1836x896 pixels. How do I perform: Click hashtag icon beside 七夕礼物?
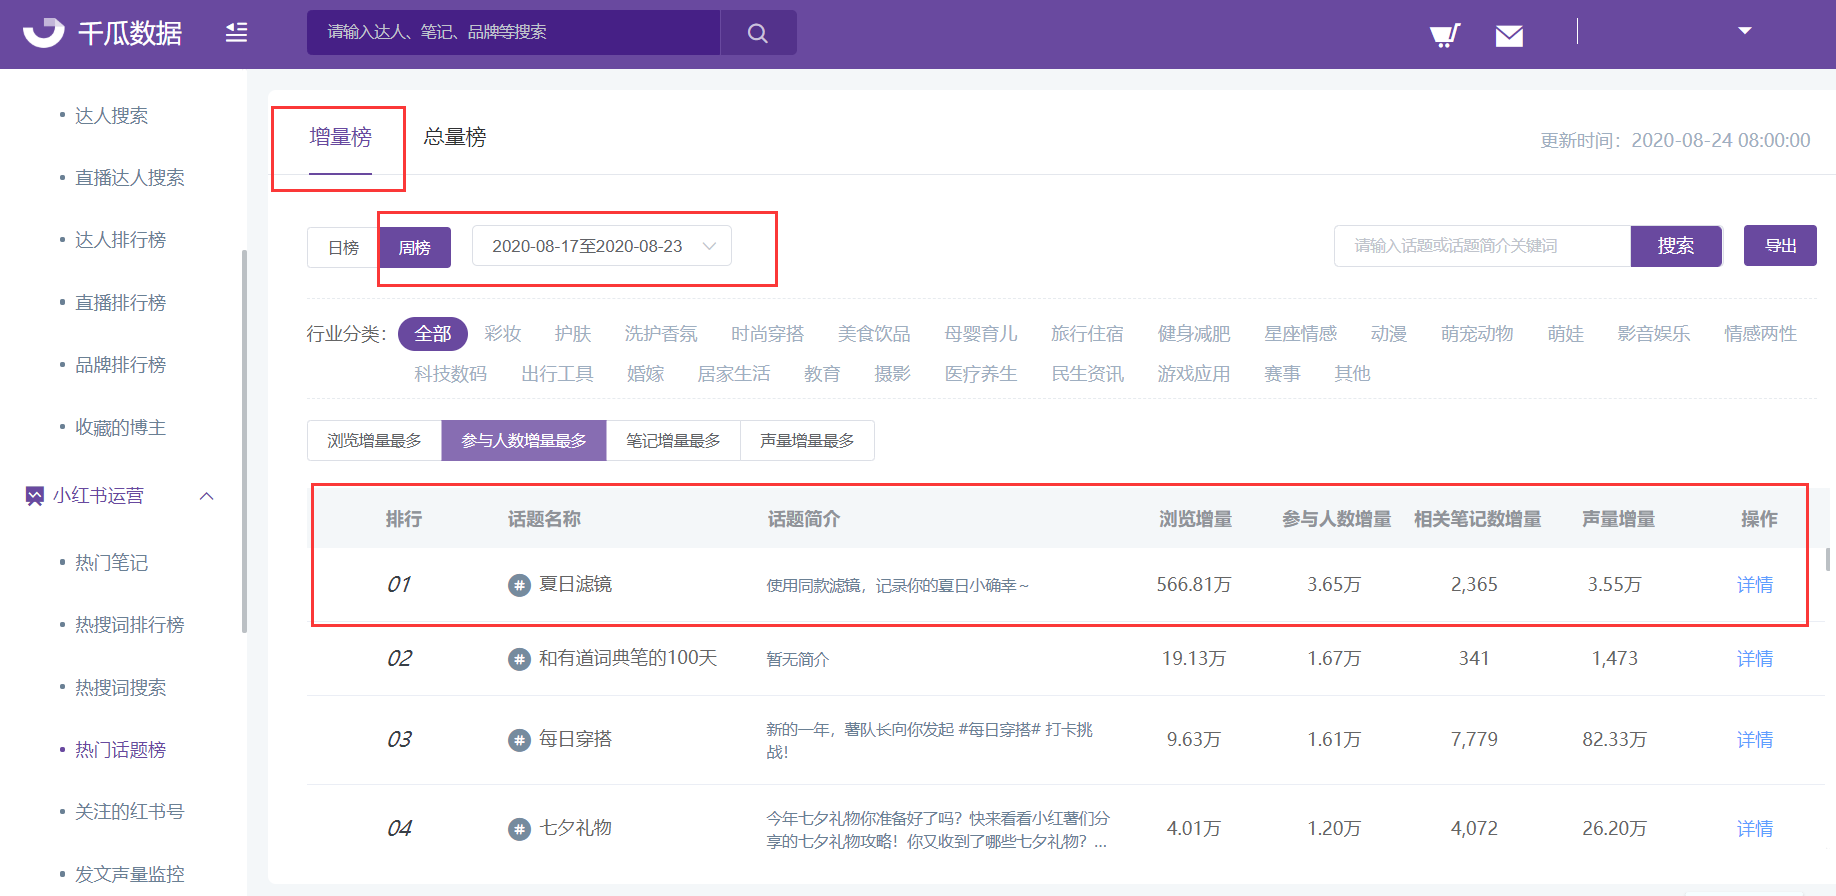click(519, 829)
